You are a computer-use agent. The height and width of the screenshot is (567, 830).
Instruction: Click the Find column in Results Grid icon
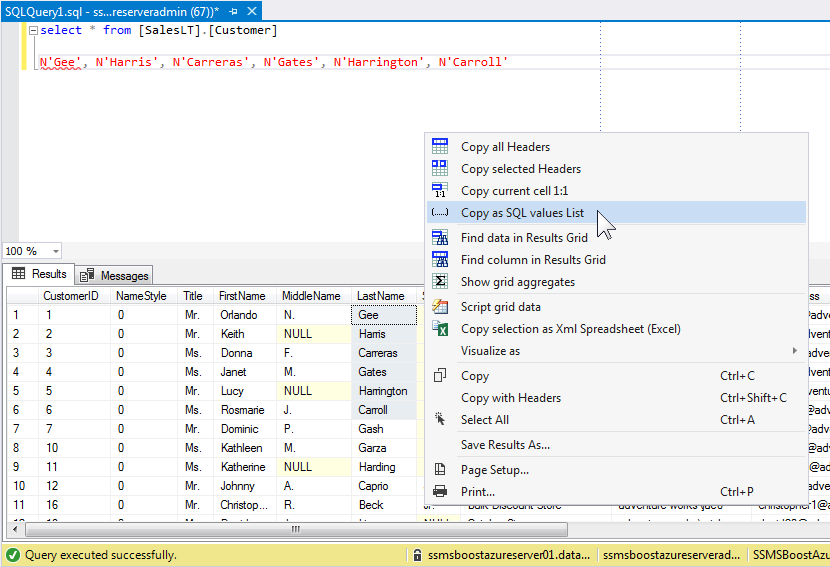(x=440, y=259)
